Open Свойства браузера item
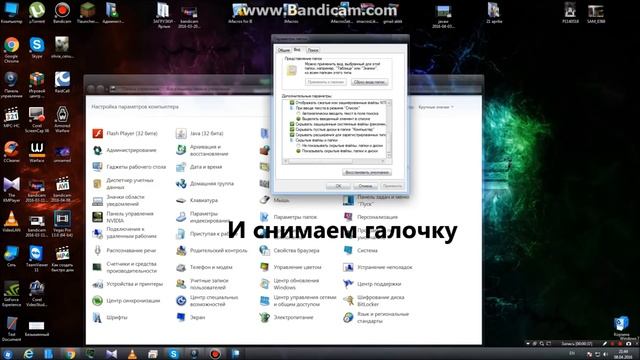 point(290,251)
